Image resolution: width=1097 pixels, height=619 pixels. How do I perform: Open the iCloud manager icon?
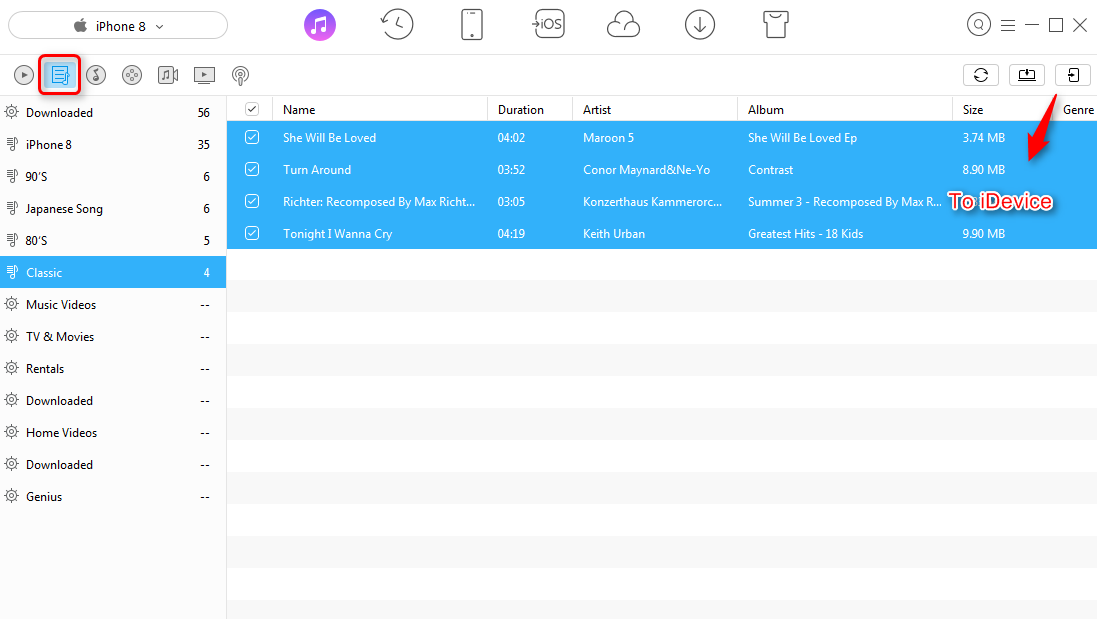pyautogui.click(x=623, y=26)
